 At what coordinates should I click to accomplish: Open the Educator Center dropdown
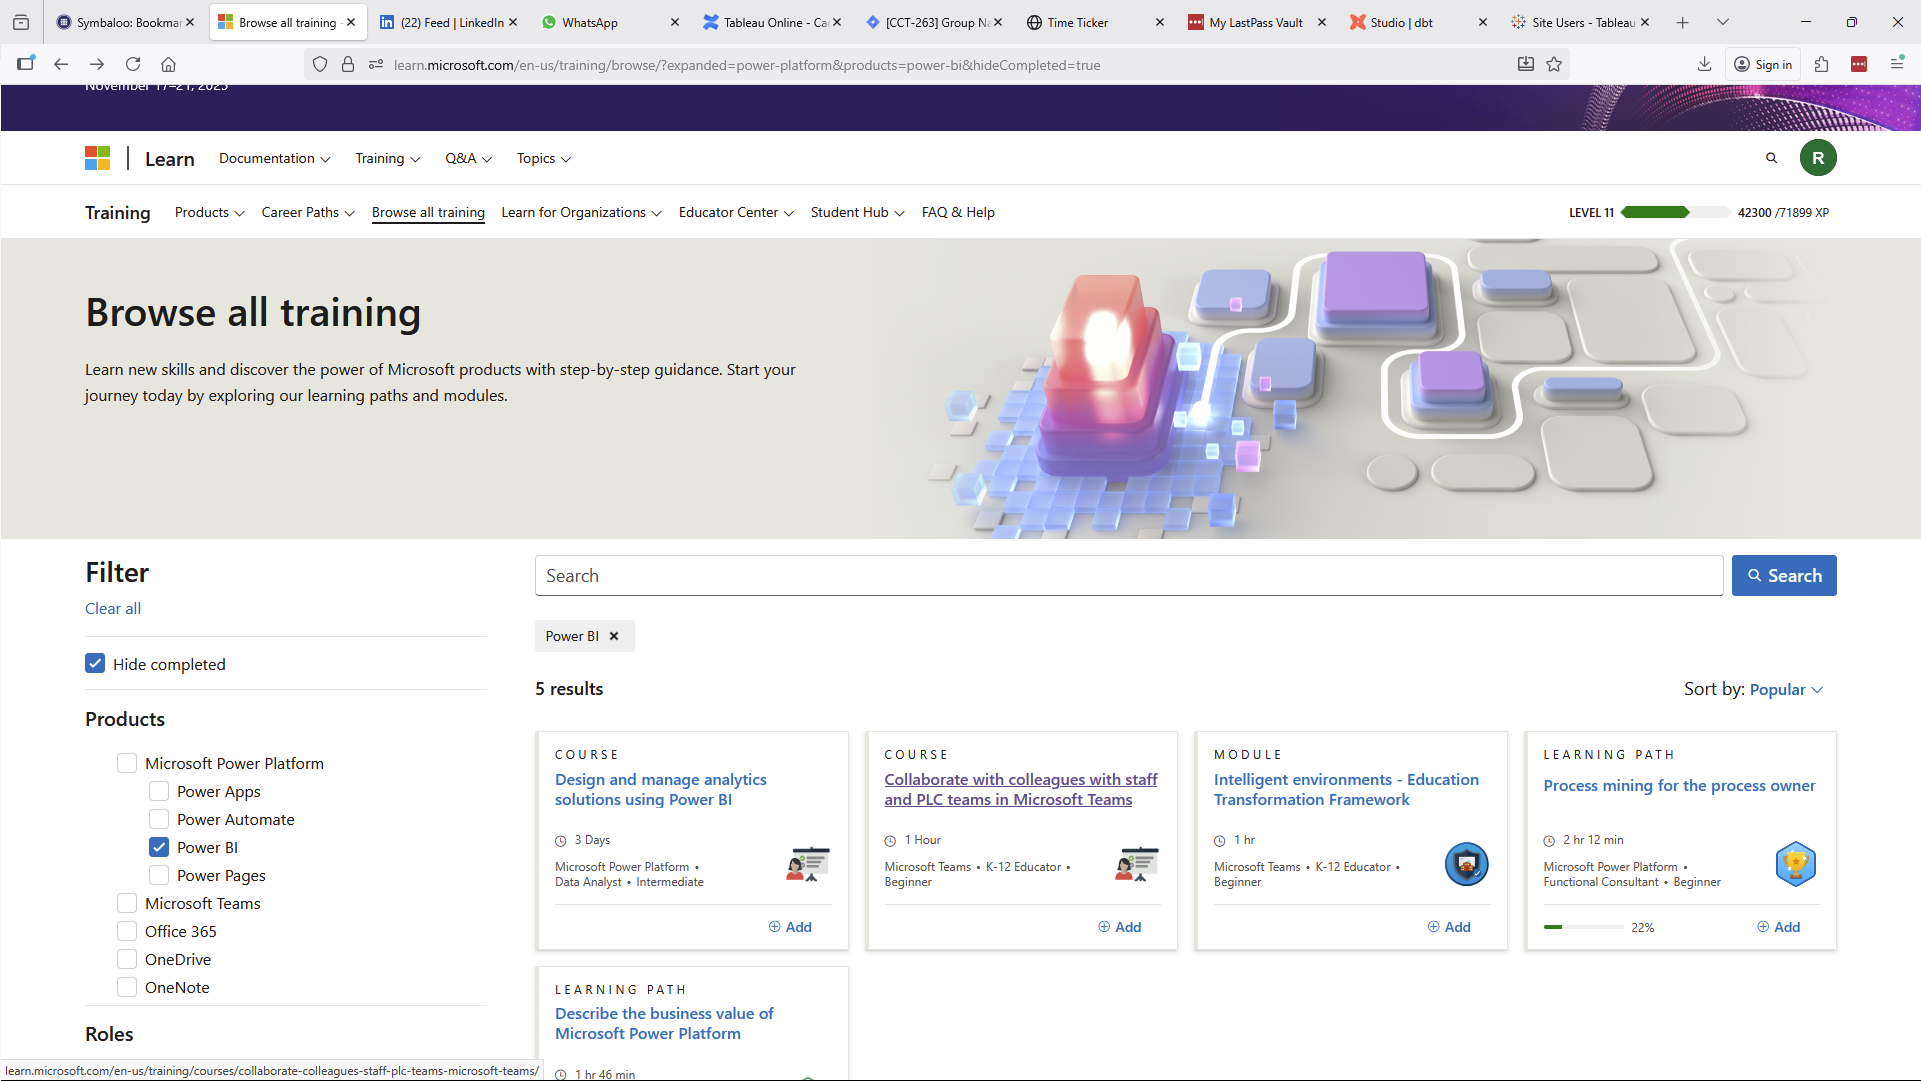[737, 212]
